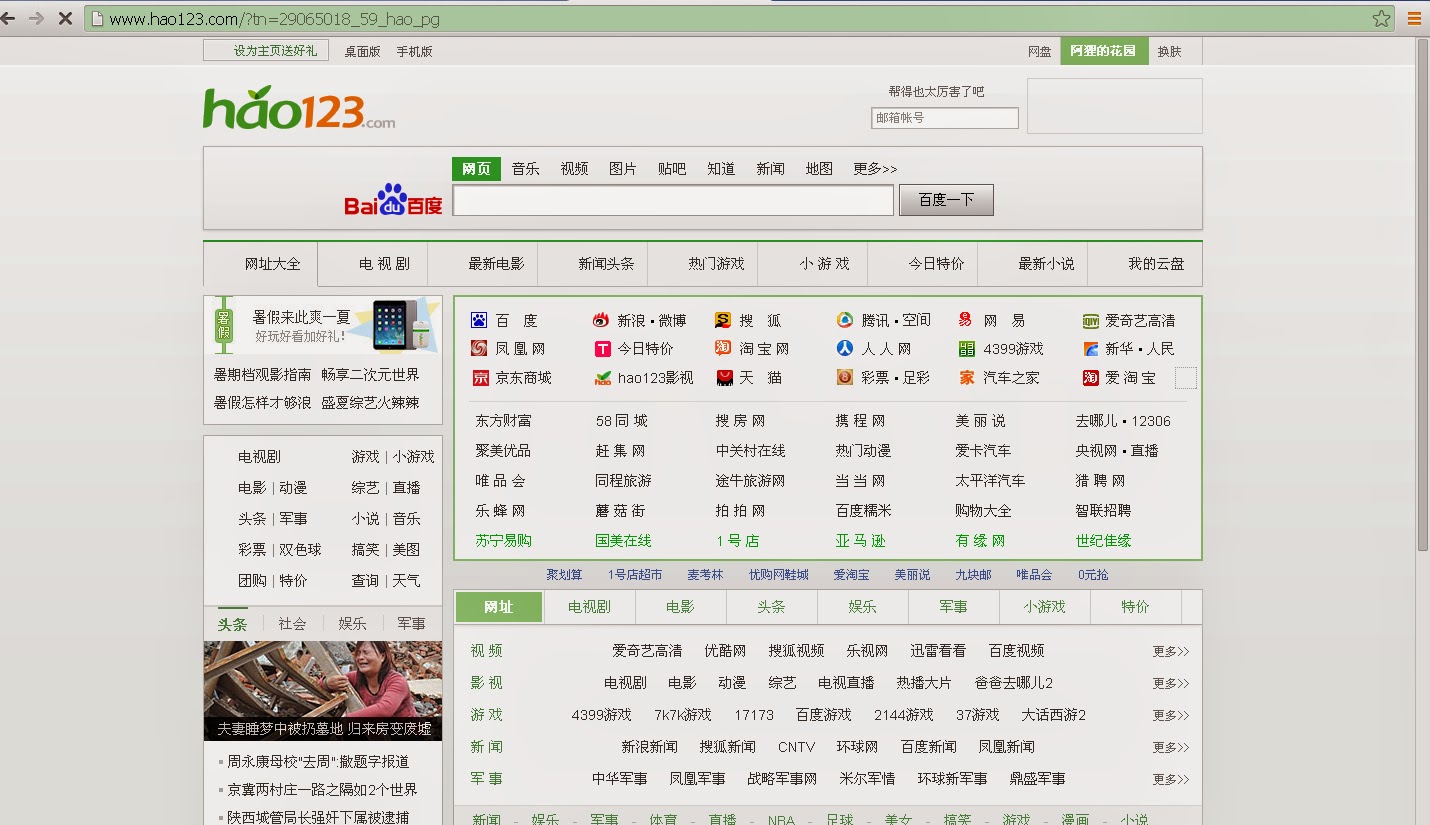
Task: Open the 中华军事 link
Action: click(x=620, y=779)
